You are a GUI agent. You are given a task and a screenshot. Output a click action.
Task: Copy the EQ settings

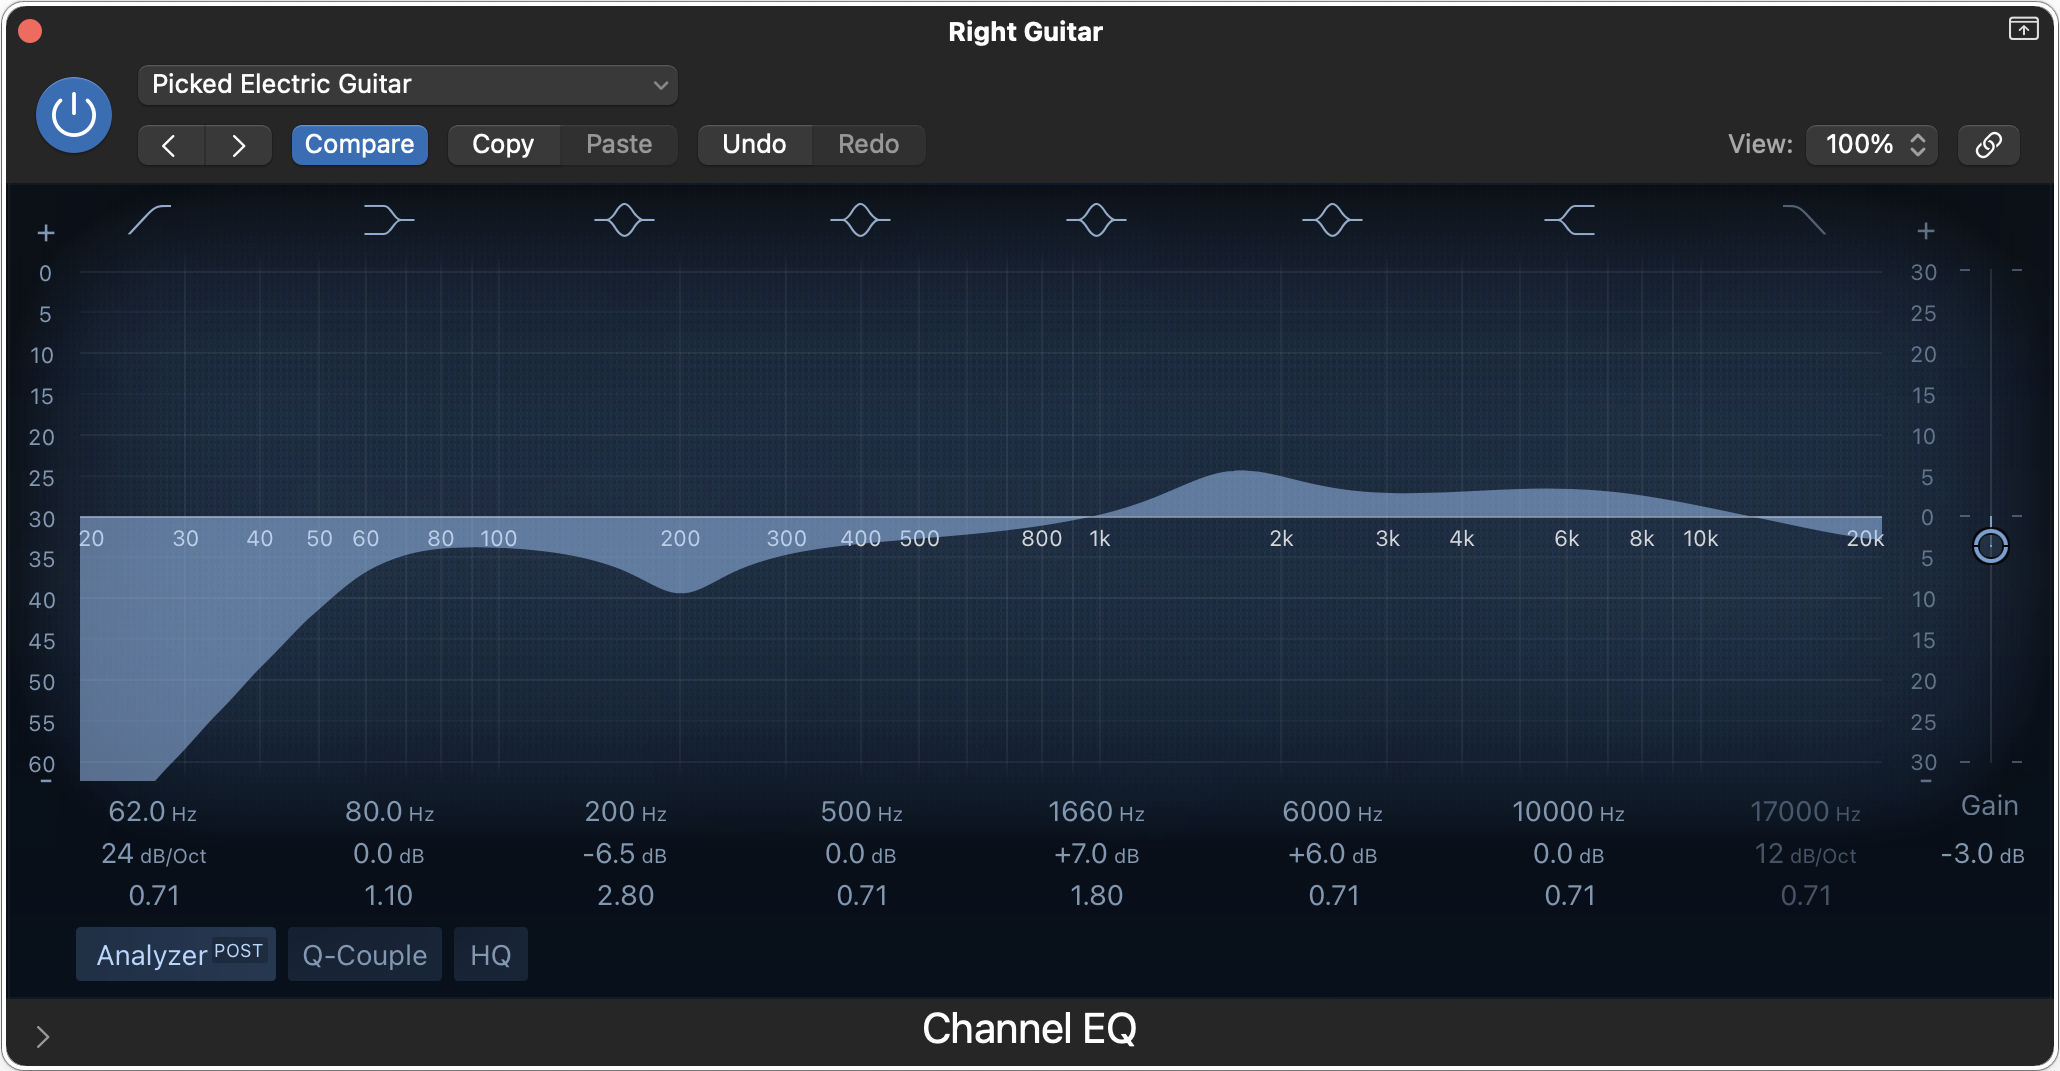[503, 145]
